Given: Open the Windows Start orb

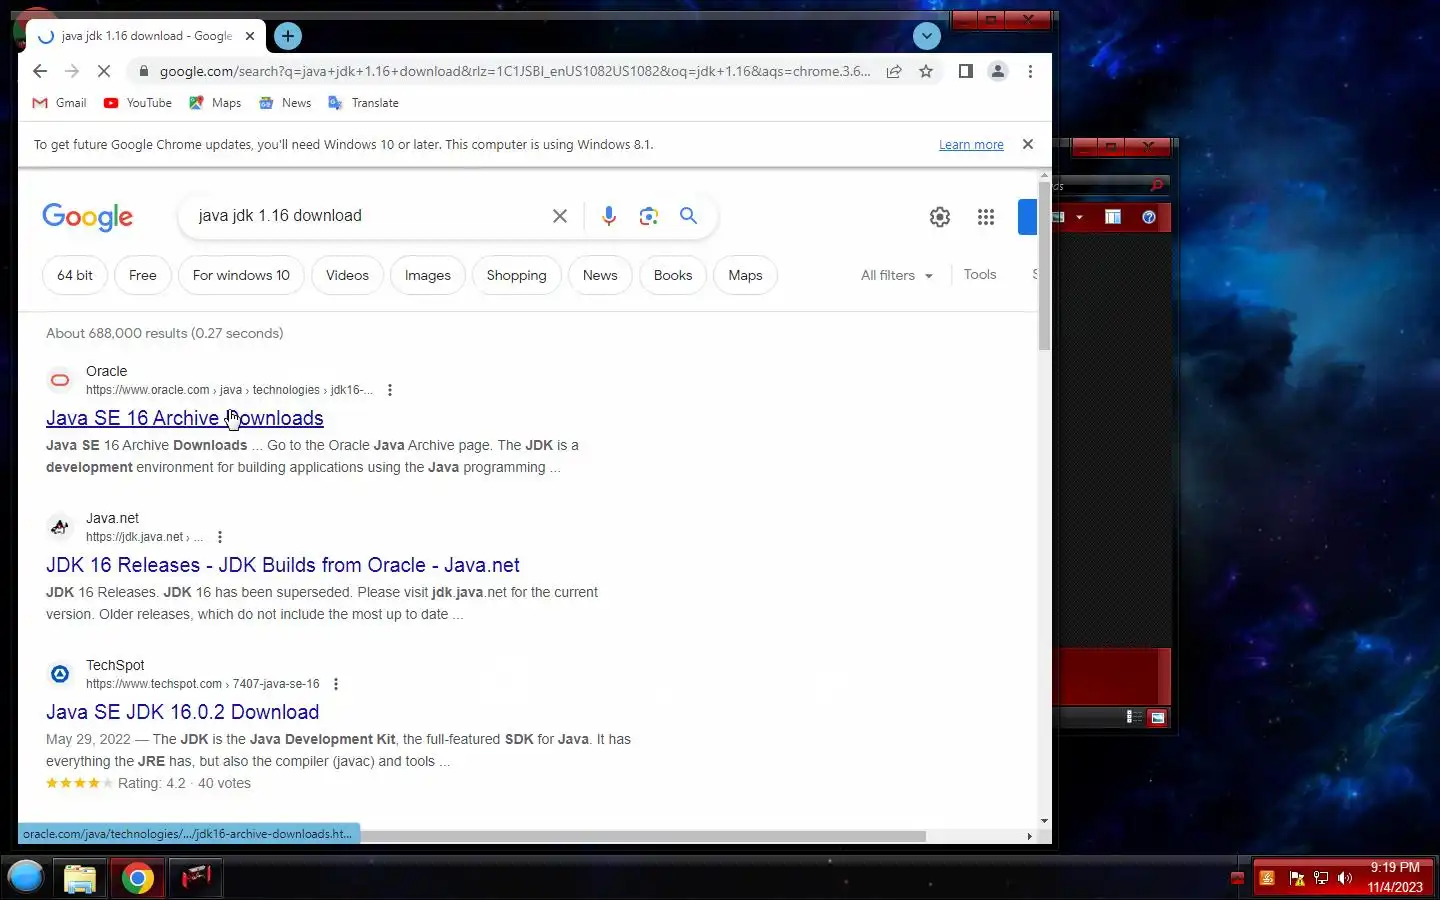Looking at the screenshot, I should coord(26,877).
